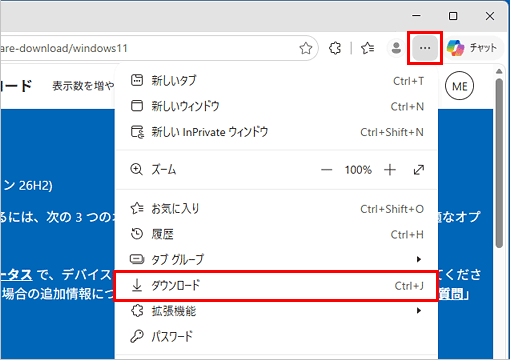Select 新しいタブ menu item
The width and height of the screenshot is (510, 360).
click(x=277, y=81)
